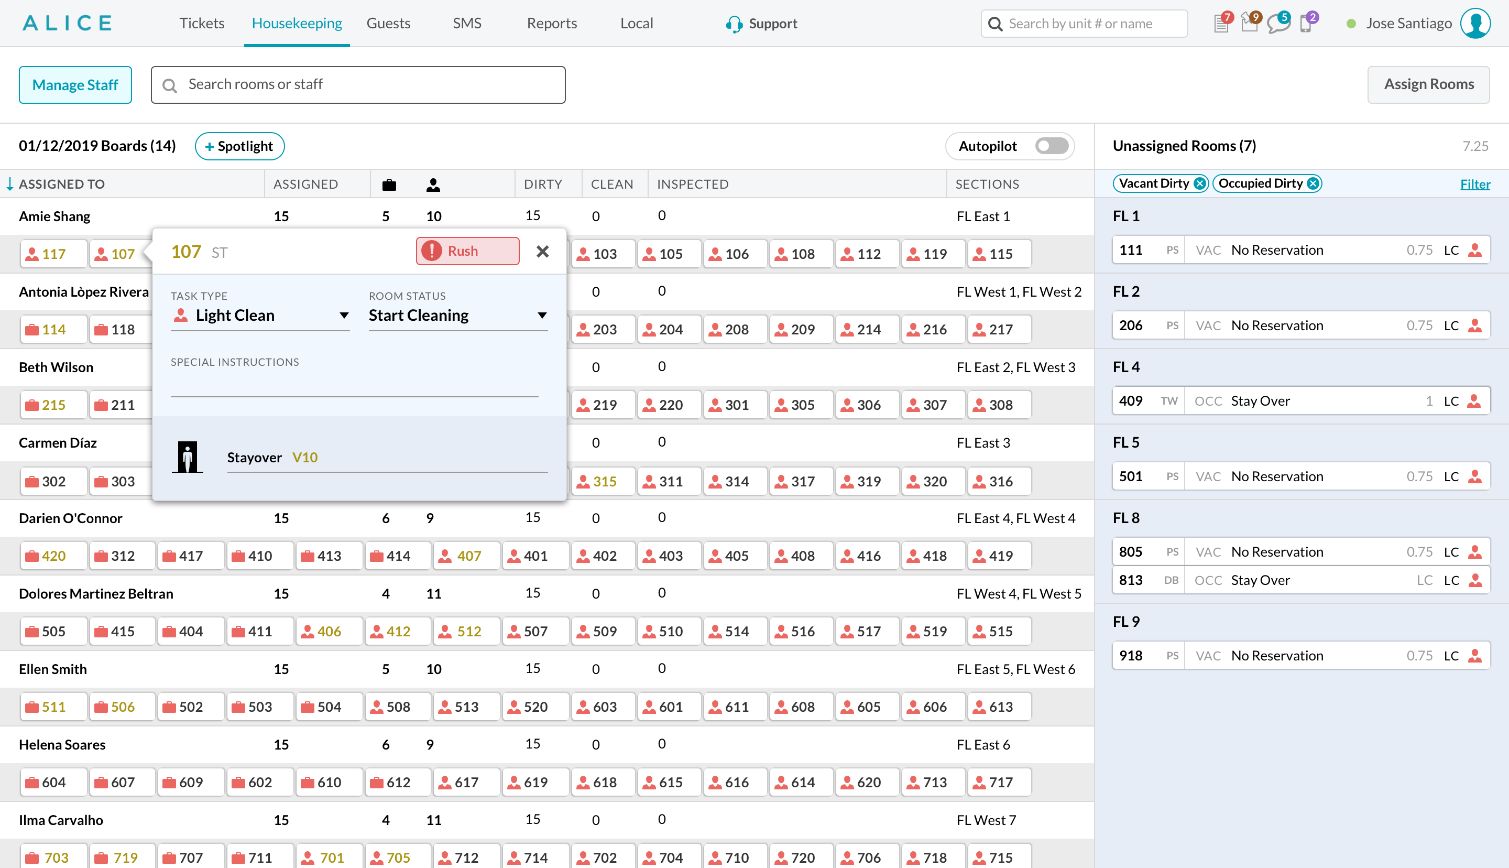
Task: Sort by the Assigned To column
Action: [x=61, y=185]
